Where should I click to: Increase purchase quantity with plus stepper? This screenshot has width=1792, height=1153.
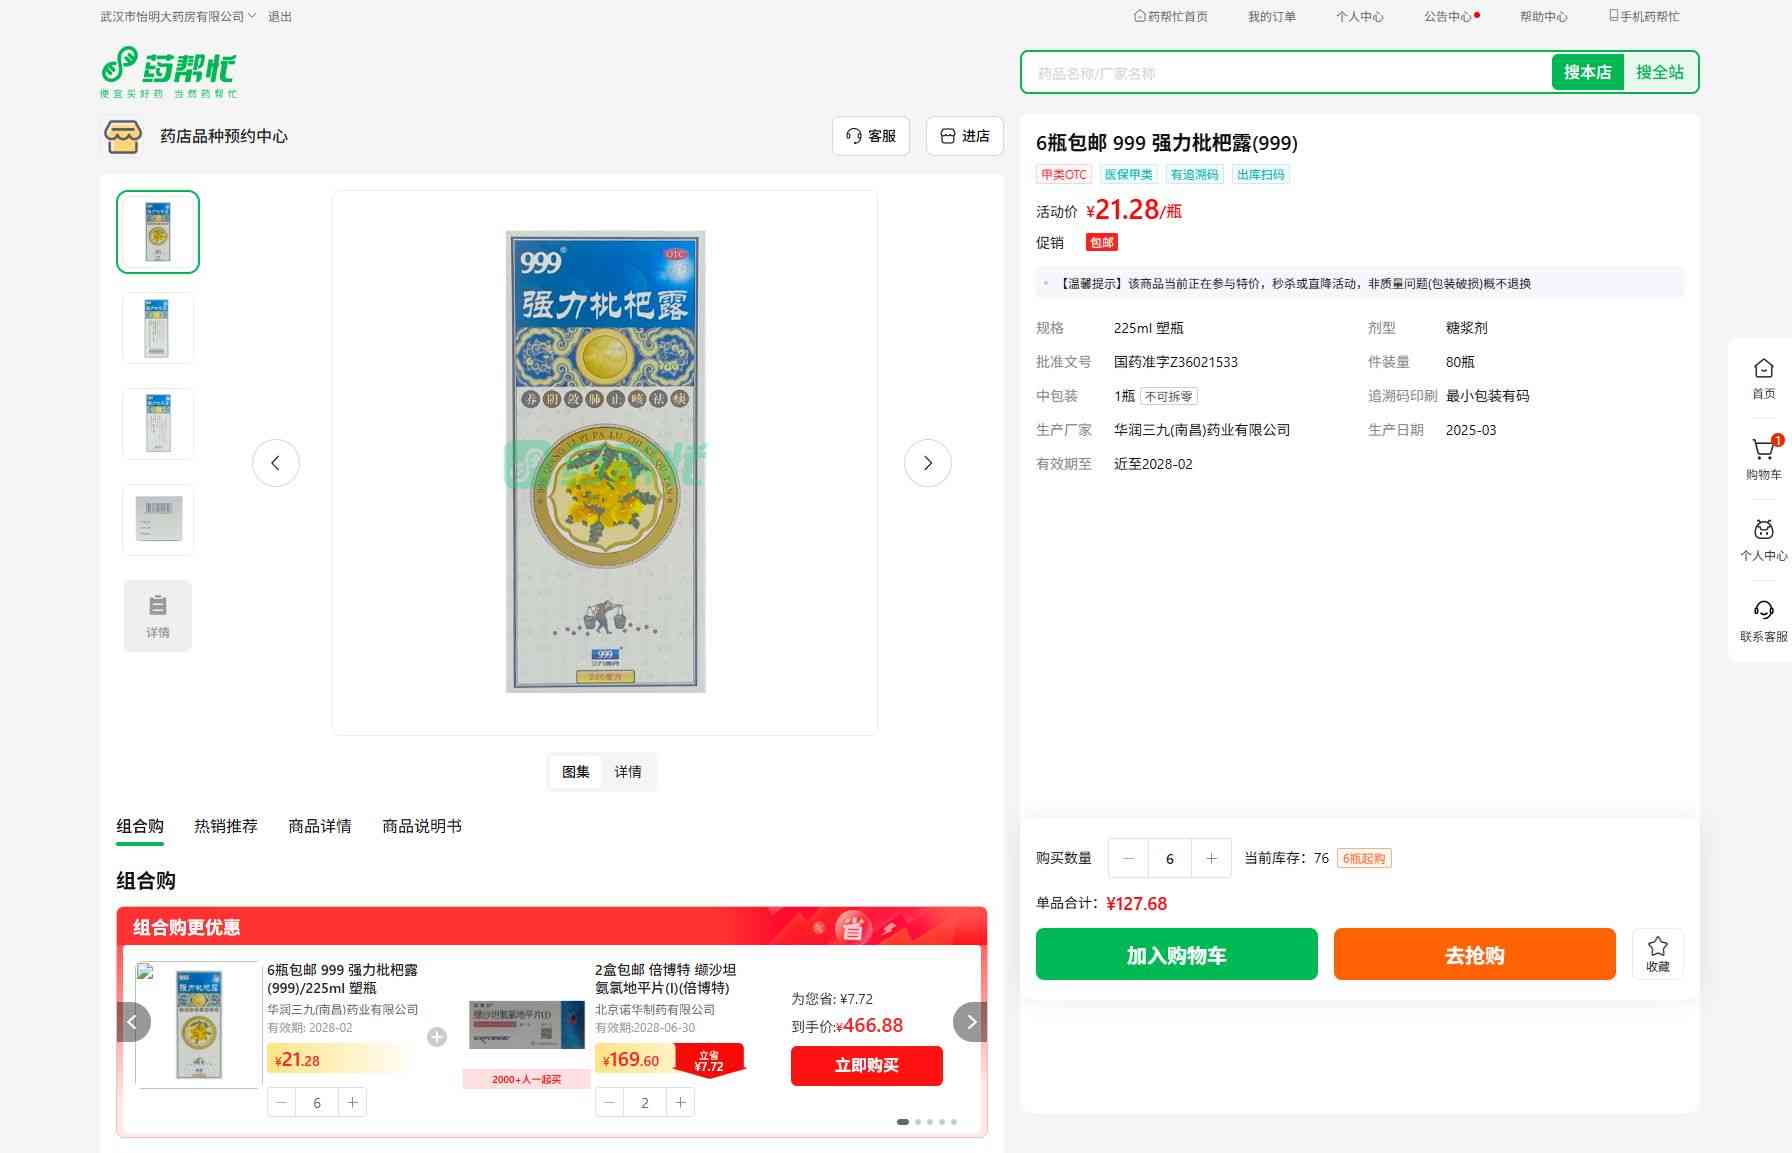[1211, 858]
